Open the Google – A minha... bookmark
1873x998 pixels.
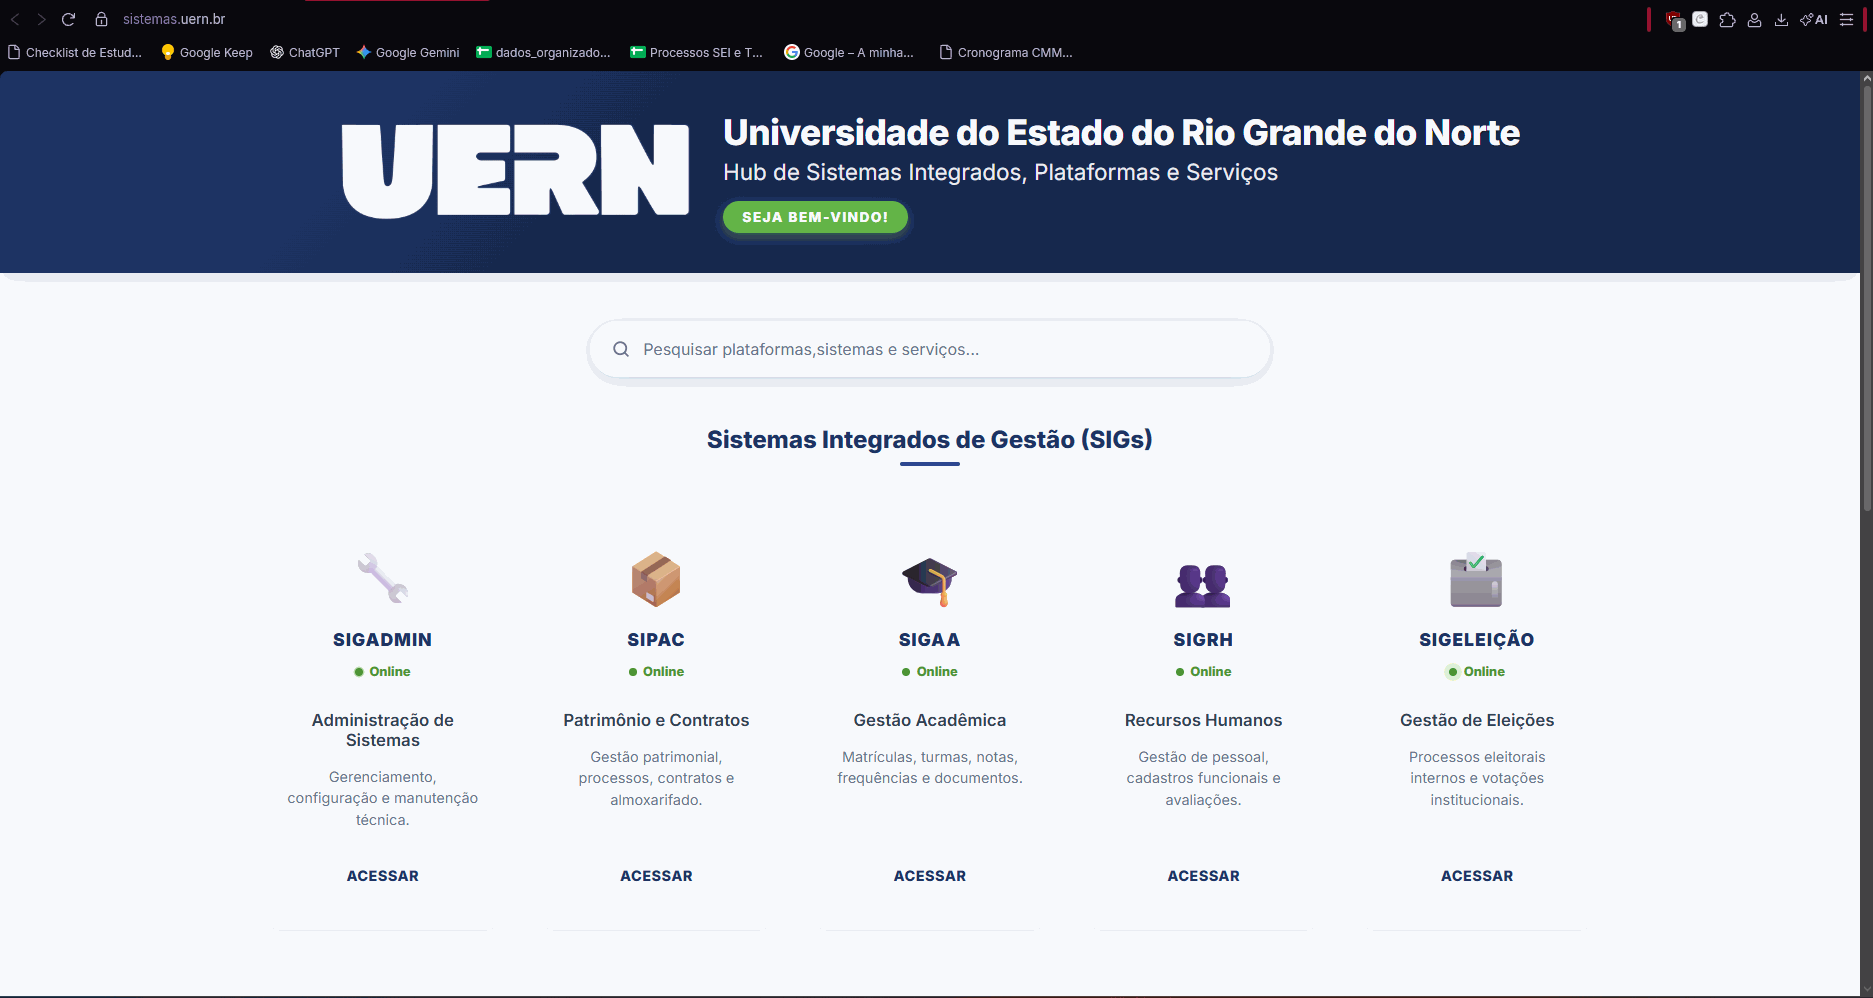(x=849, y=52)
